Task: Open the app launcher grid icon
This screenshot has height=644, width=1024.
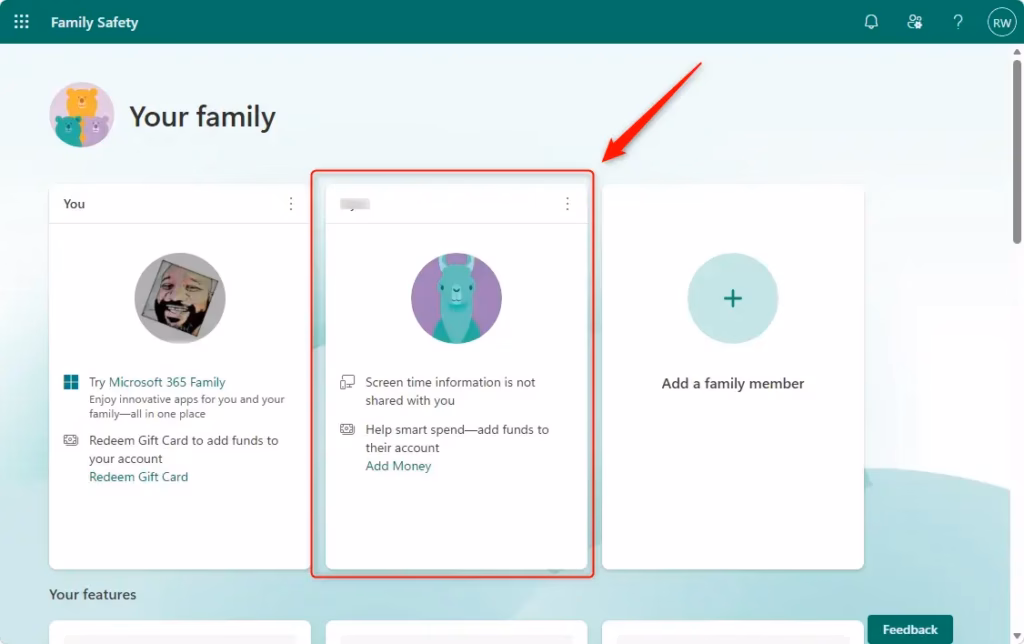Action: coord(22,22)
